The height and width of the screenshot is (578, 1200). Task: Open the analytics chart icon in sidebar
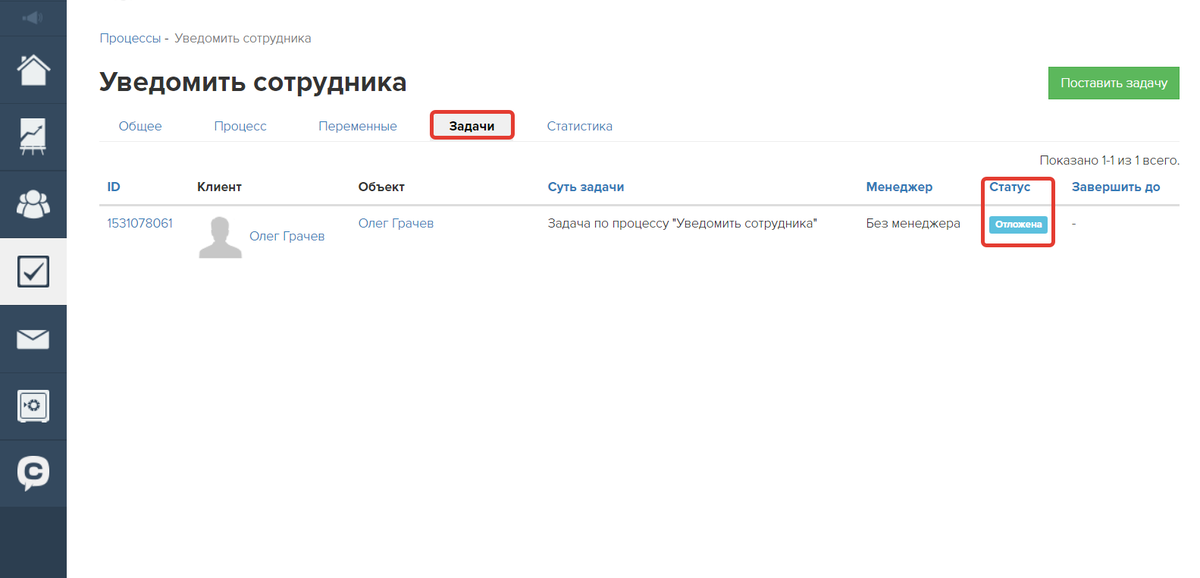33,137
